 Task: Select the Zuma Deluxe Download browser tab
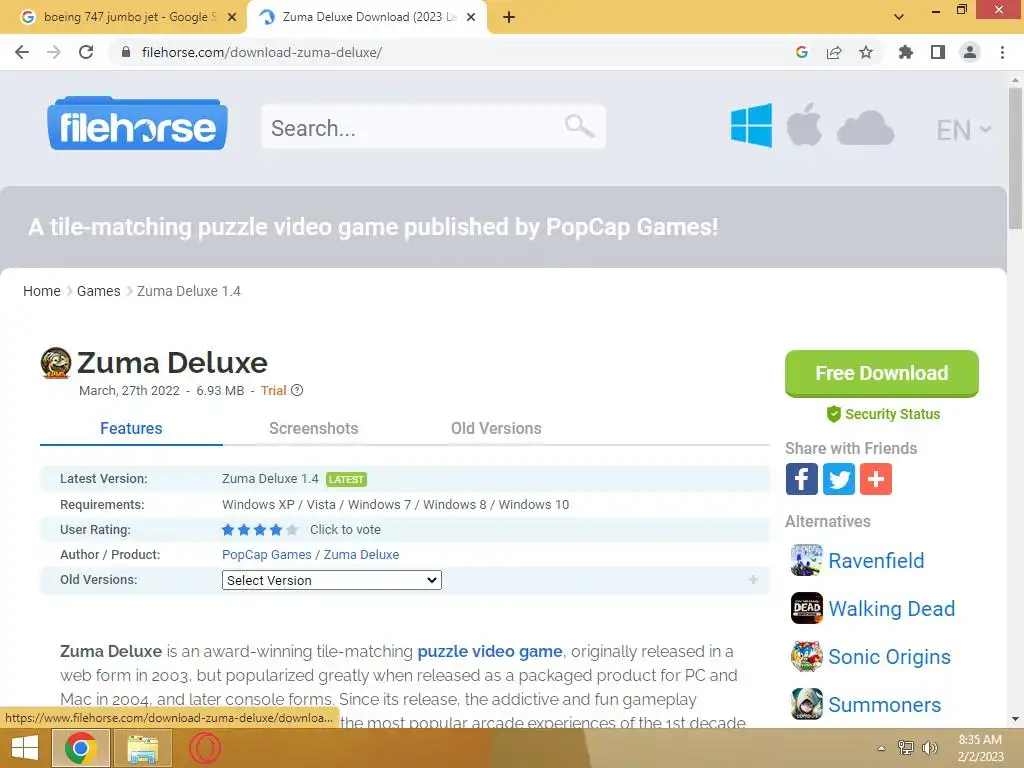[366, 17]
